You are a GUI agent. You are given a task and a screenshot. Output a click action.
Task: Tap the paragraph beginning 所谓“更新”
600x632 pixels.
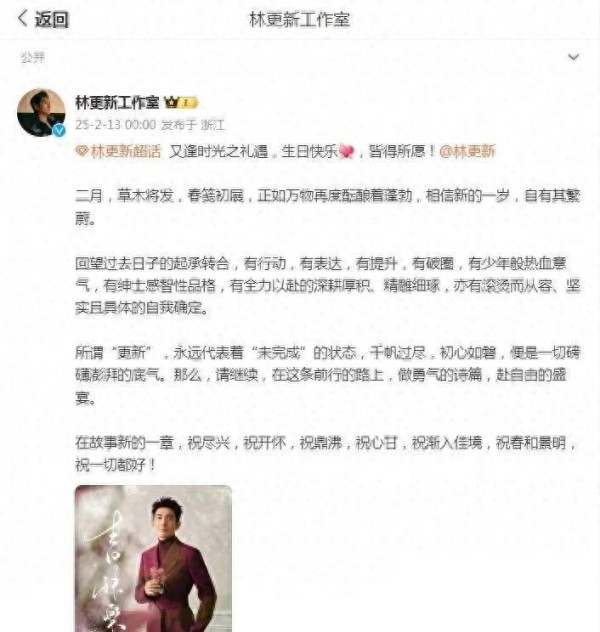(328, 375)
